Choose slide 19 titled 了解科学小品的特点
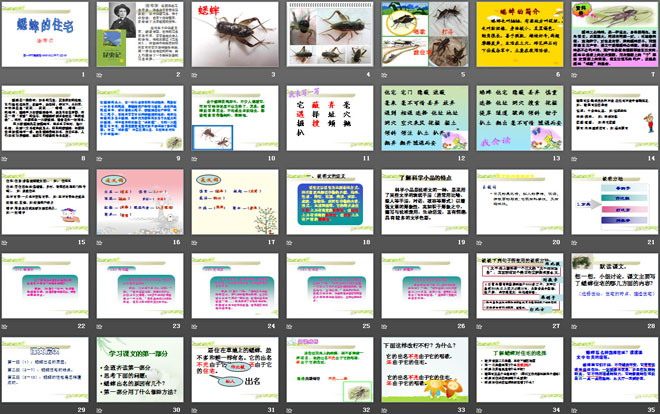 tap(423, 204)
